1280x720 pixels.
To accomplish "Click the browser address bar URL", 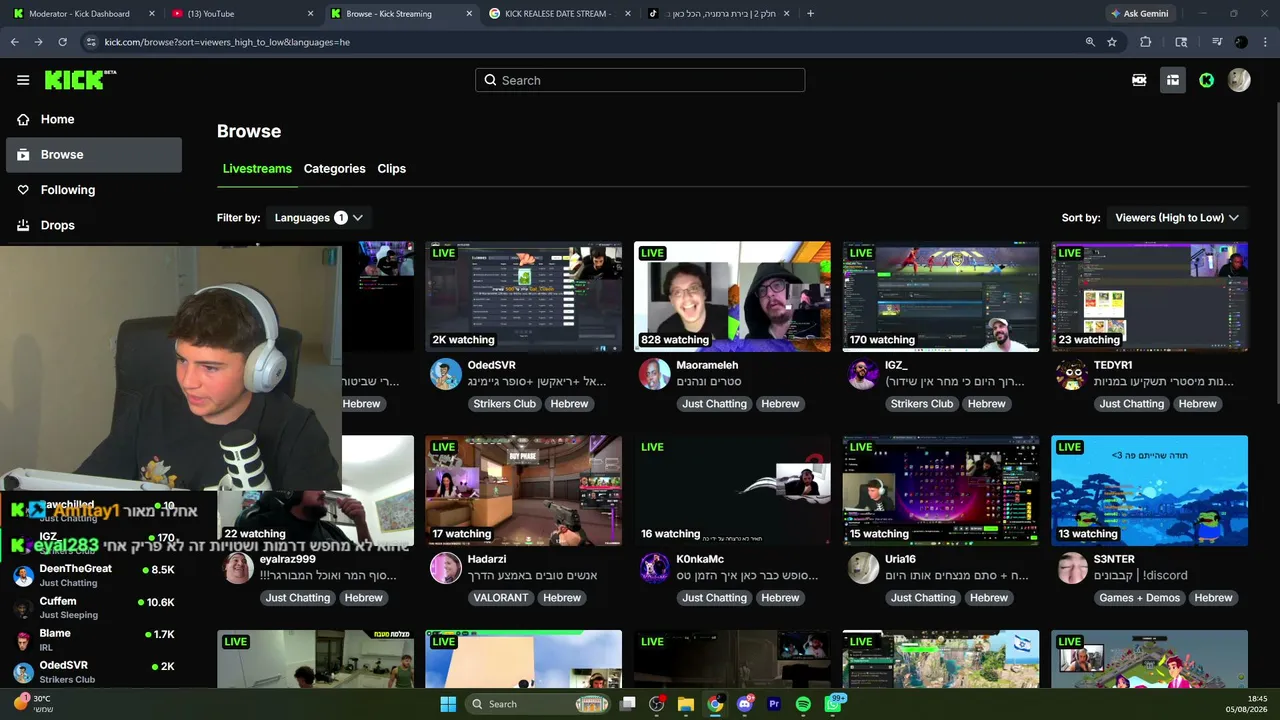I will (227, 42).
